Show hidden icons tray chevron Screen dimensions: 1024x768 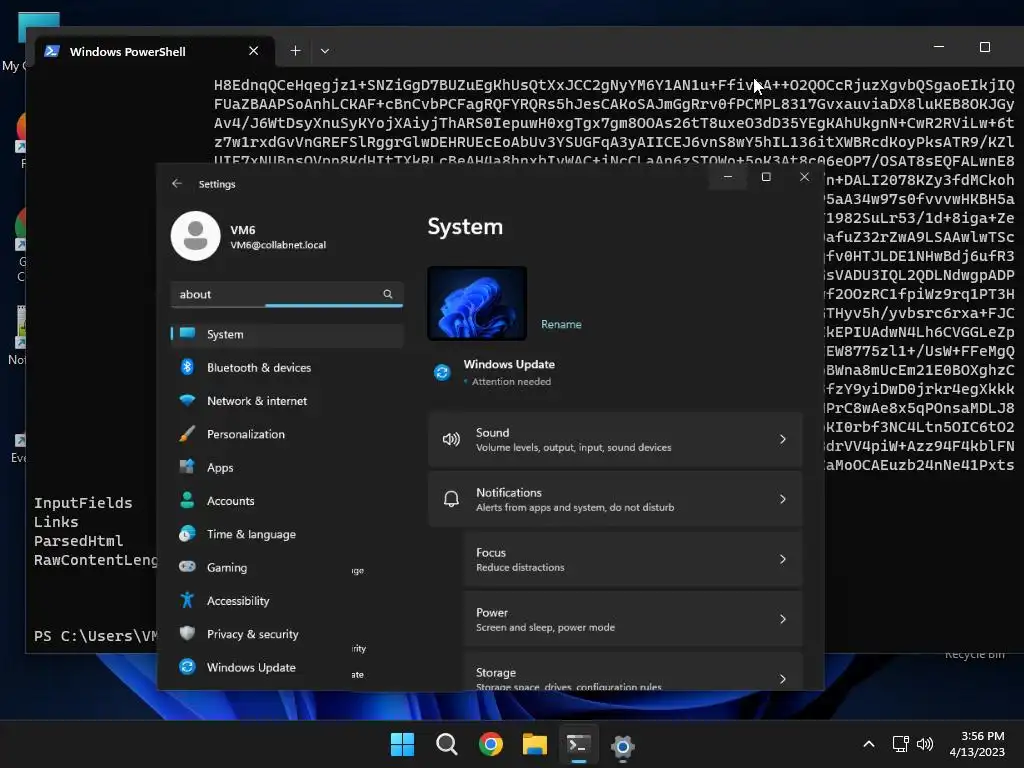coord(869,744)
